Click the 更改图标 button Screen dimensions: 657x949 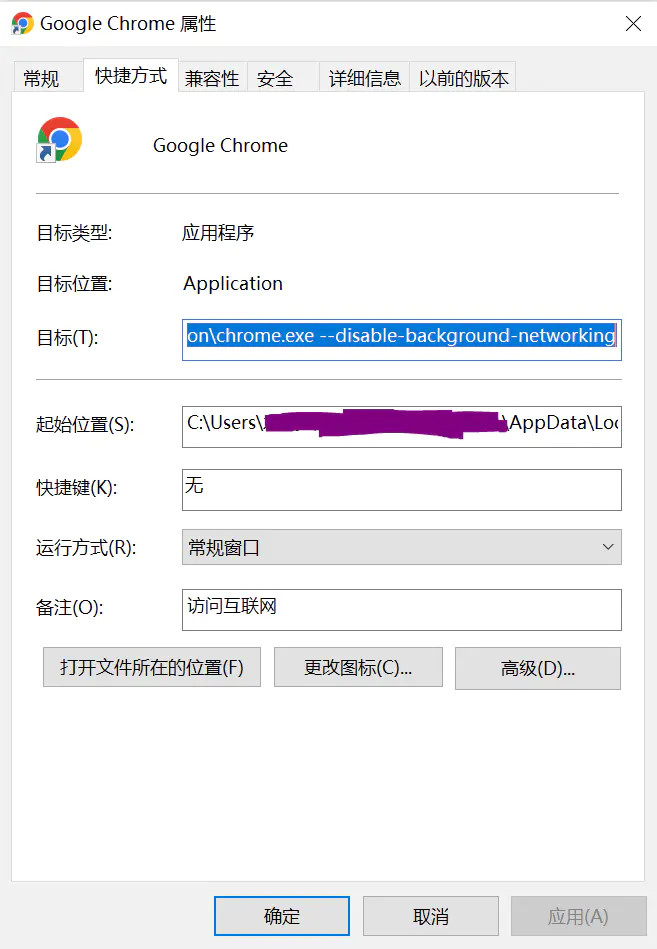[358, 667]
